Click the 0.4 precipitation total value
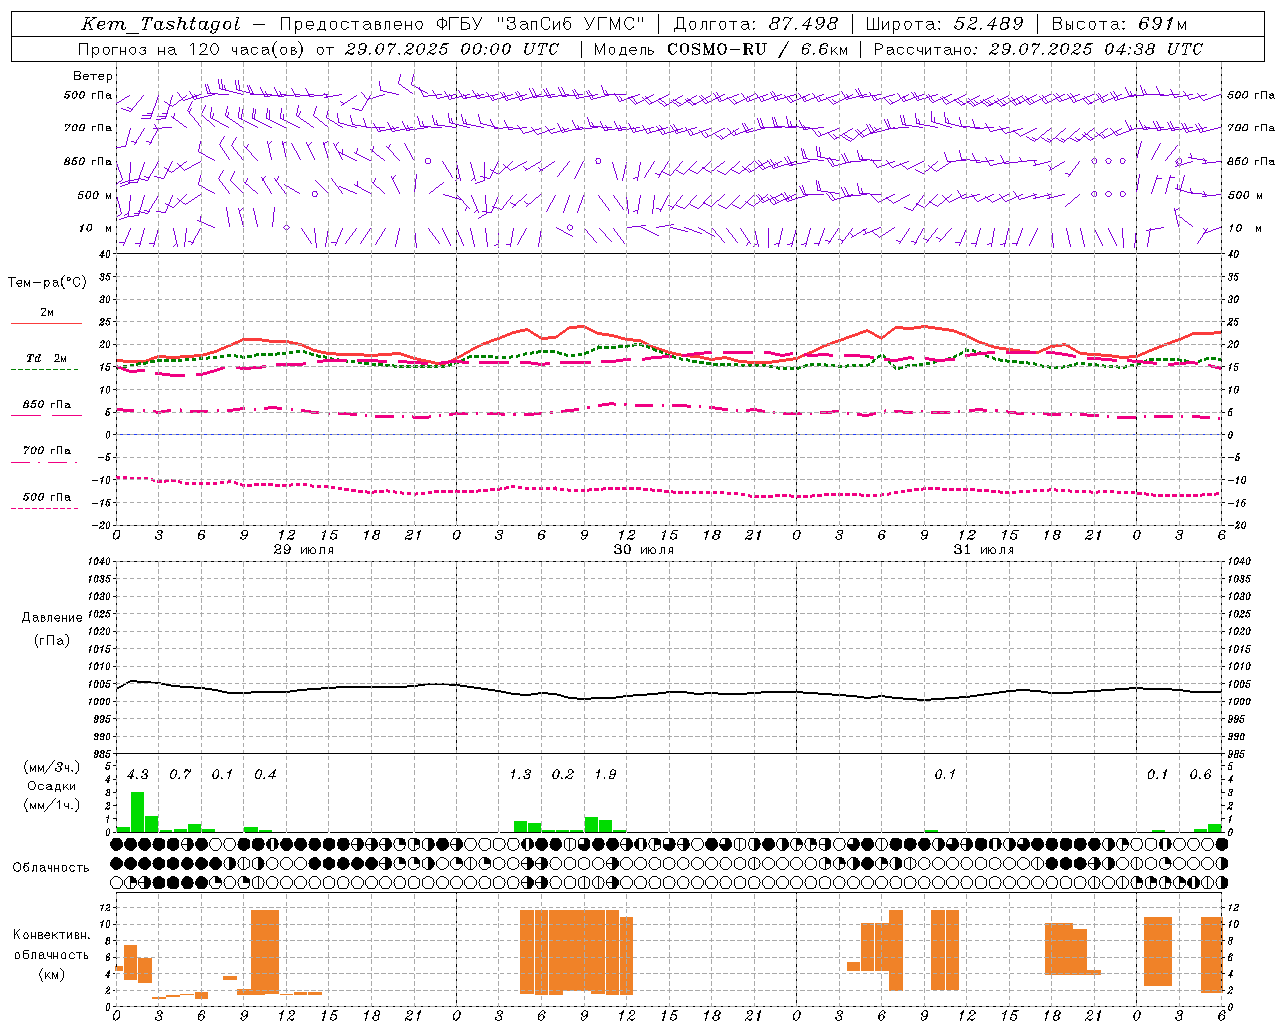 click(x=265, y=775)
